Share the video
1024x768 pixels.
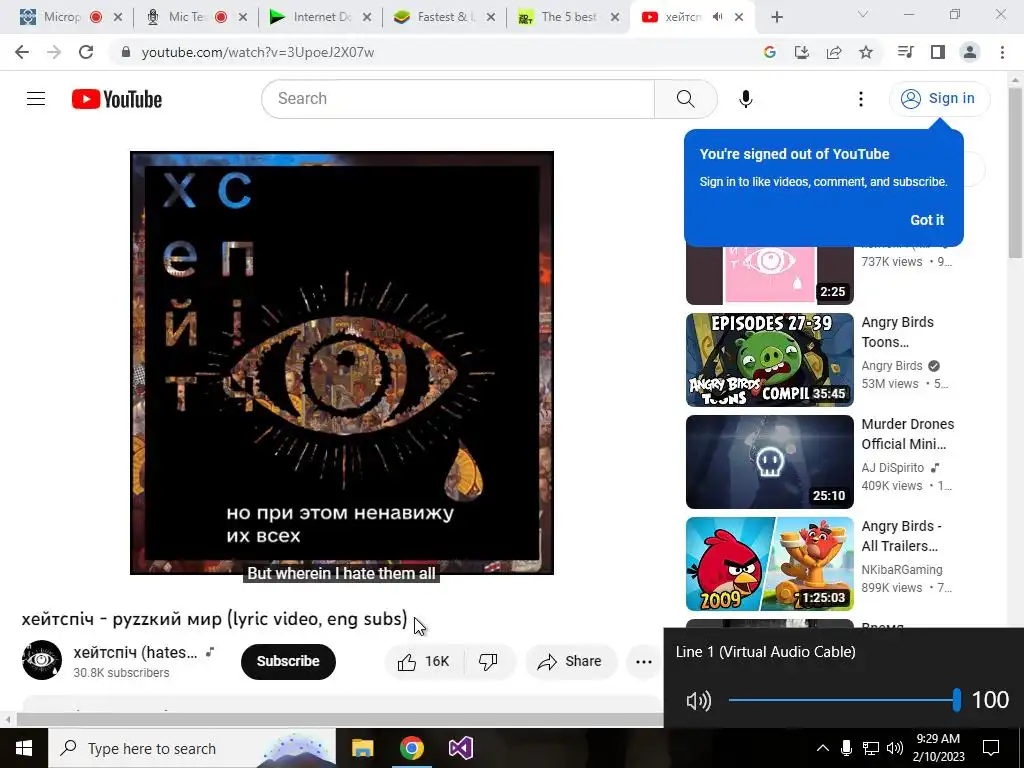coord(571,662)
